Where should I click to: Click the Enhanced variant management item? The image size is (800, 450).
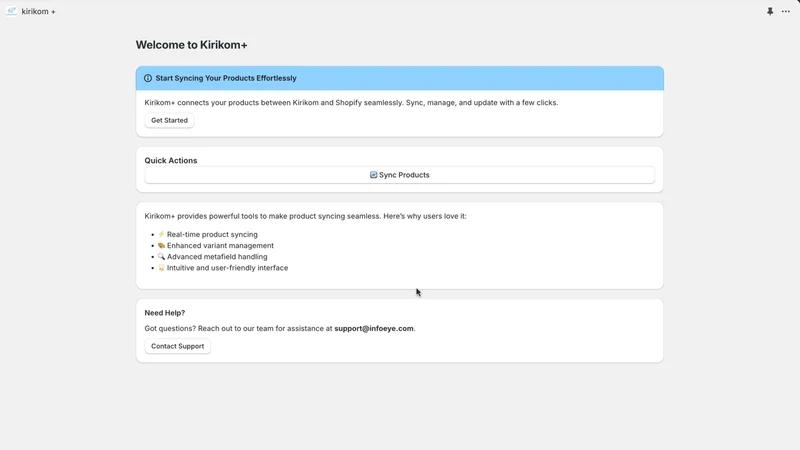(x=220, y=245)
